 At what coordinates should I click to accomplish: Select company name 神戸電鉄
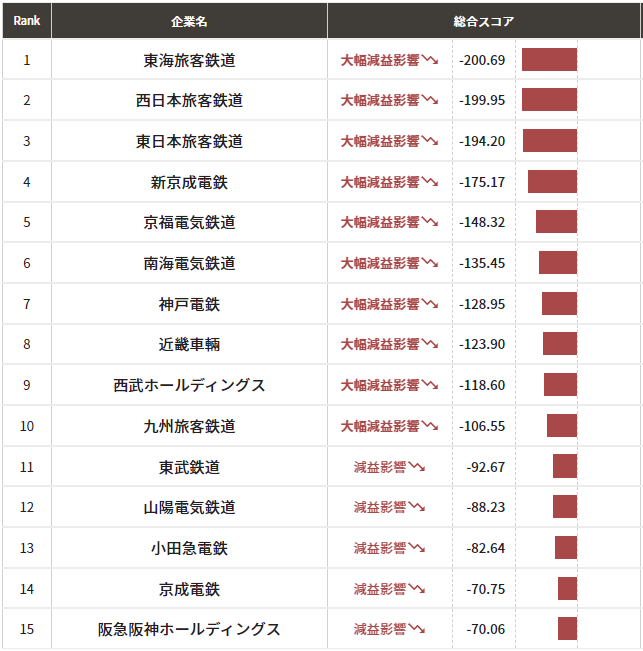(x=189, y=304)
